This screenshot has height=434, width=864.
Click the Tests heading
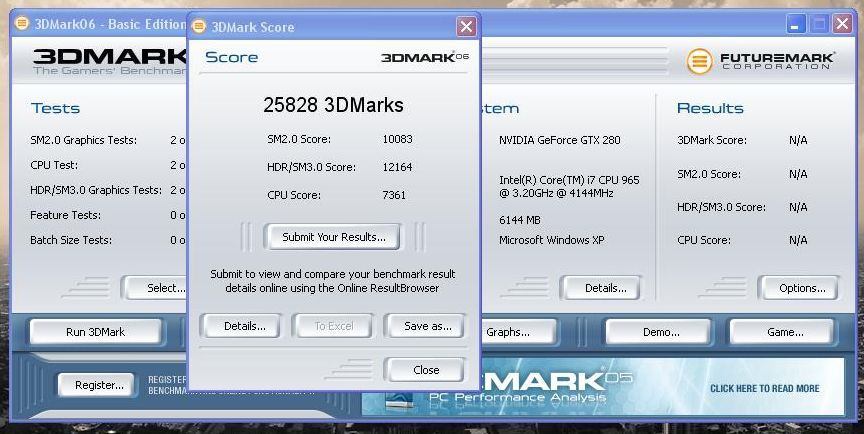coord(55,108)
